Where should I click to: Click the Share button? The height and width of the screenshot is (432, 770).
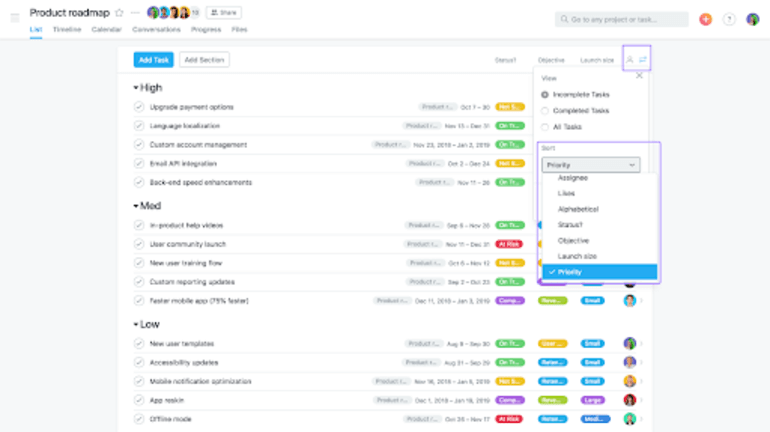(223, 12)
